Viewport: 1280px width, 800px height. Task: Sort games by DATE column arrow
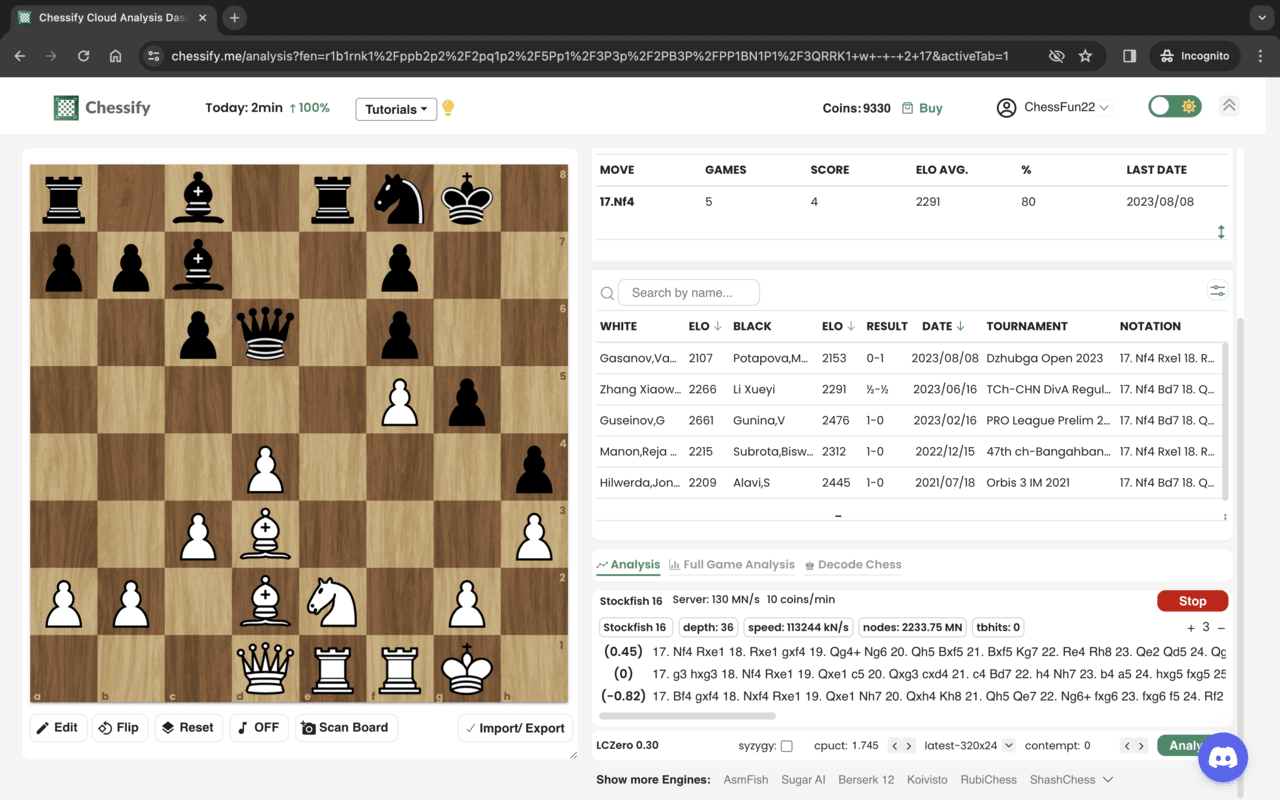(960, 326)
